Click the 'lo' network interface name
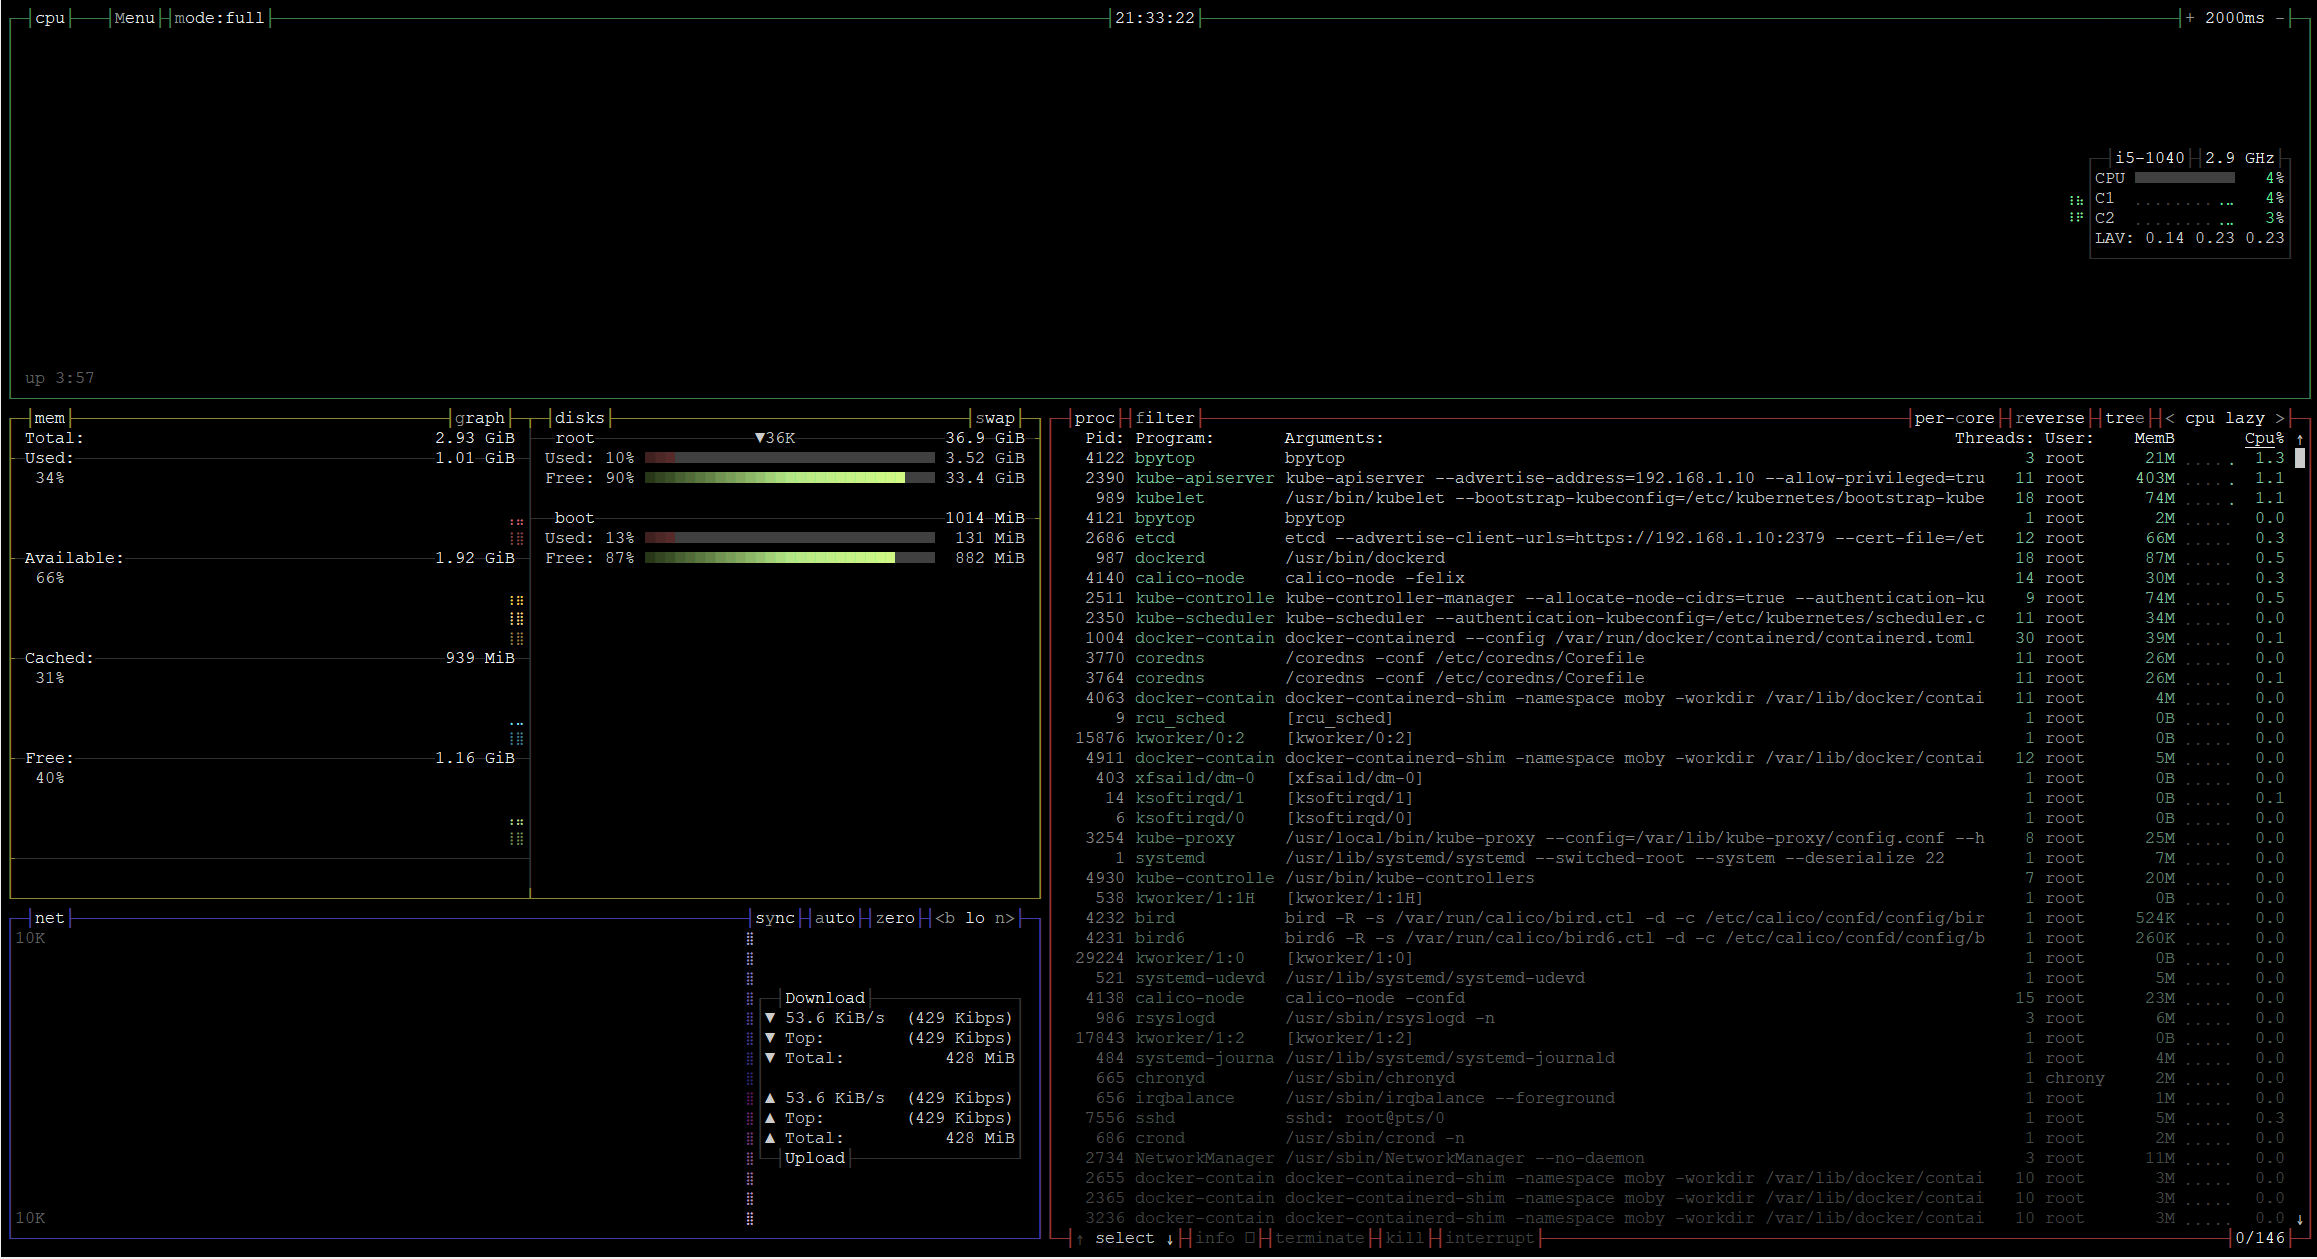 point(975,918)
